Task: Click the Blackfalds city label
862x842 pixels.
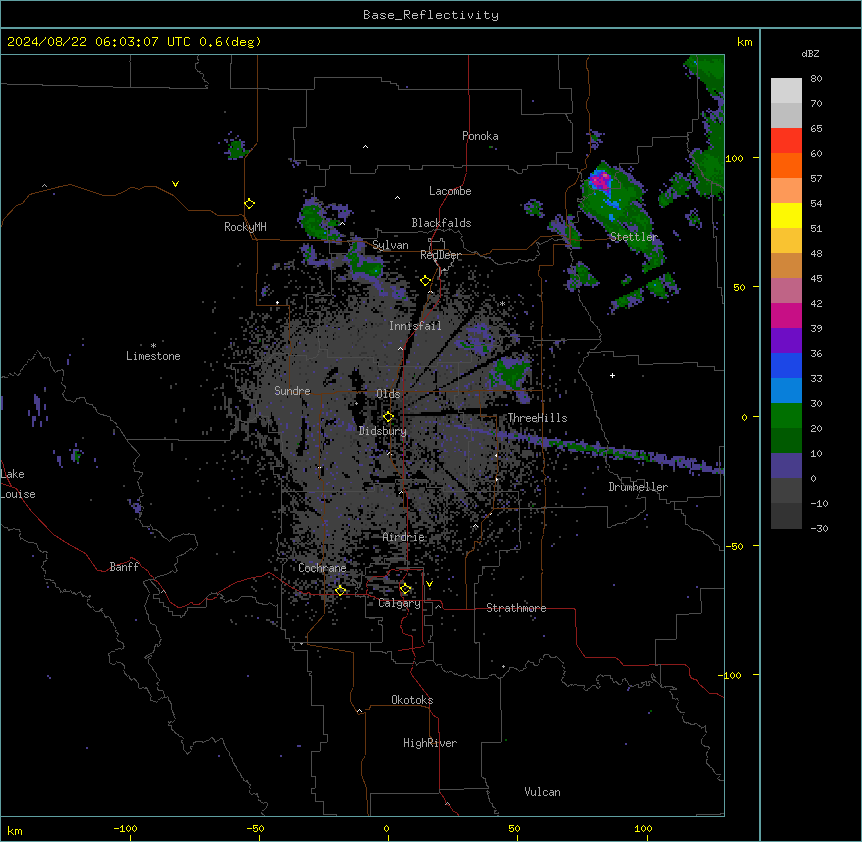Action: (441, 223)
